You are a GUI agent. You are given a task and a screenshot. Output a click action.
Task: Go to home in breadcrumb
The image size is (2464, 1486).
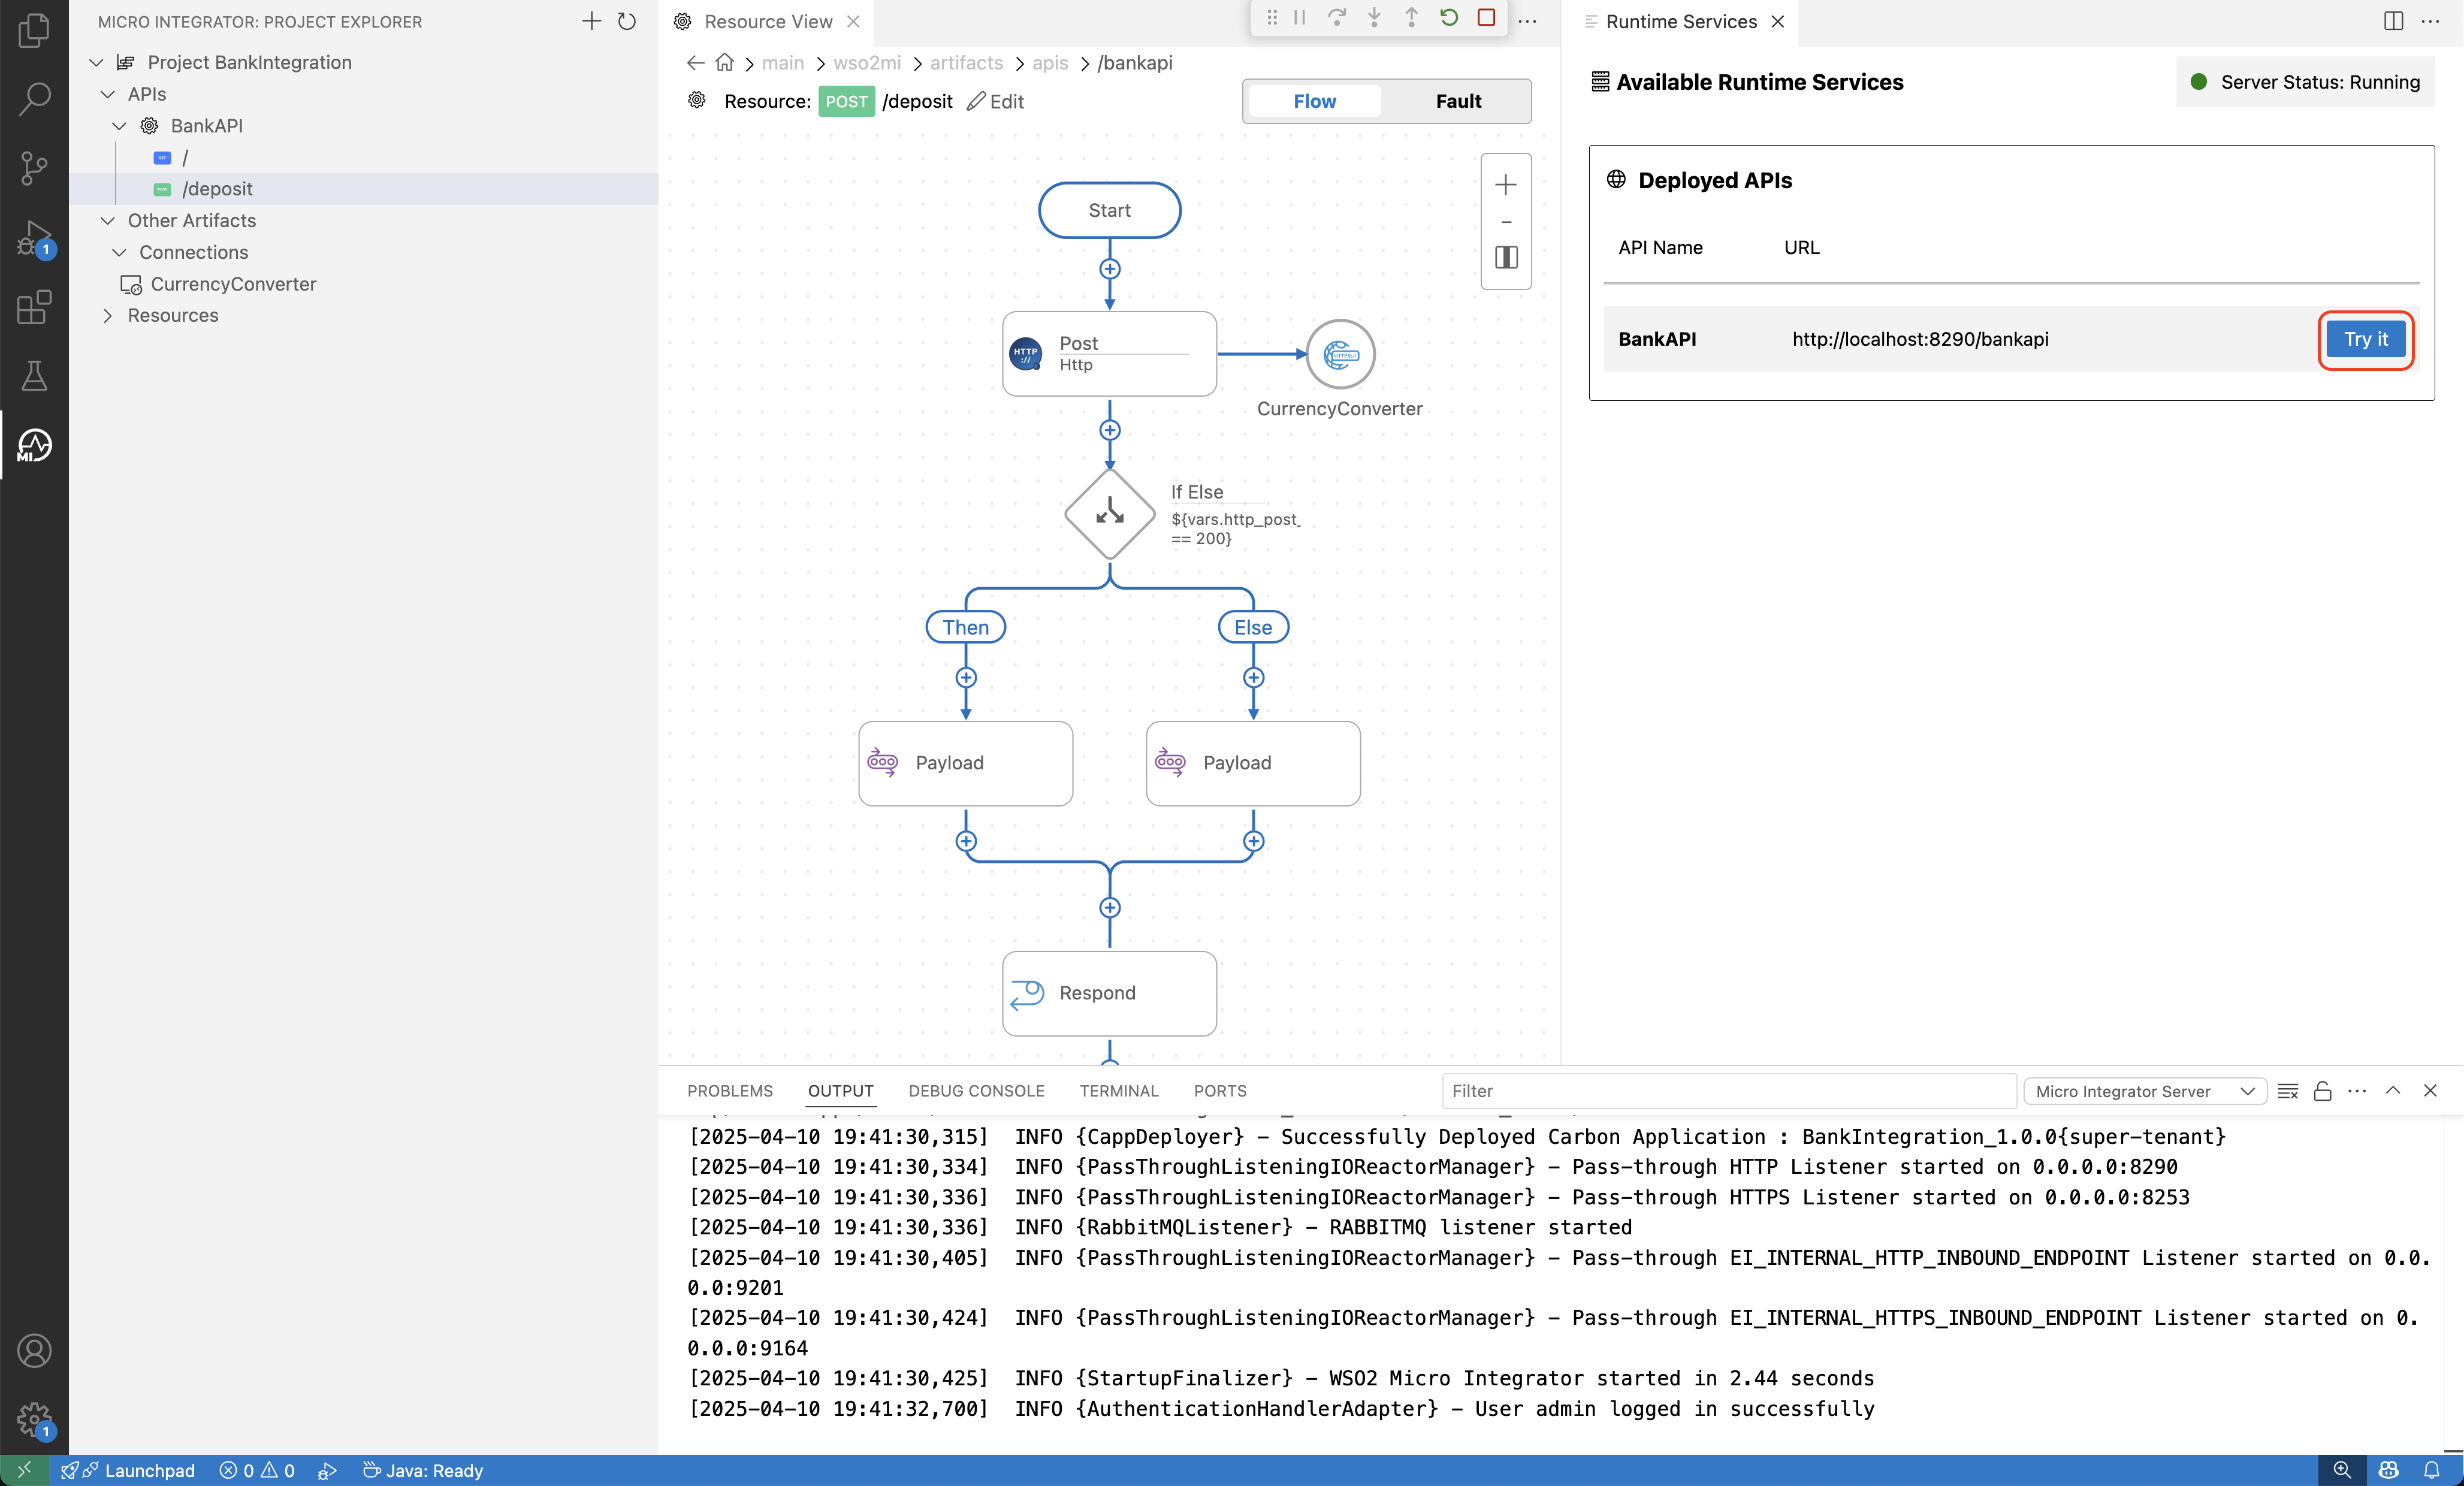(x=725, y=63)
